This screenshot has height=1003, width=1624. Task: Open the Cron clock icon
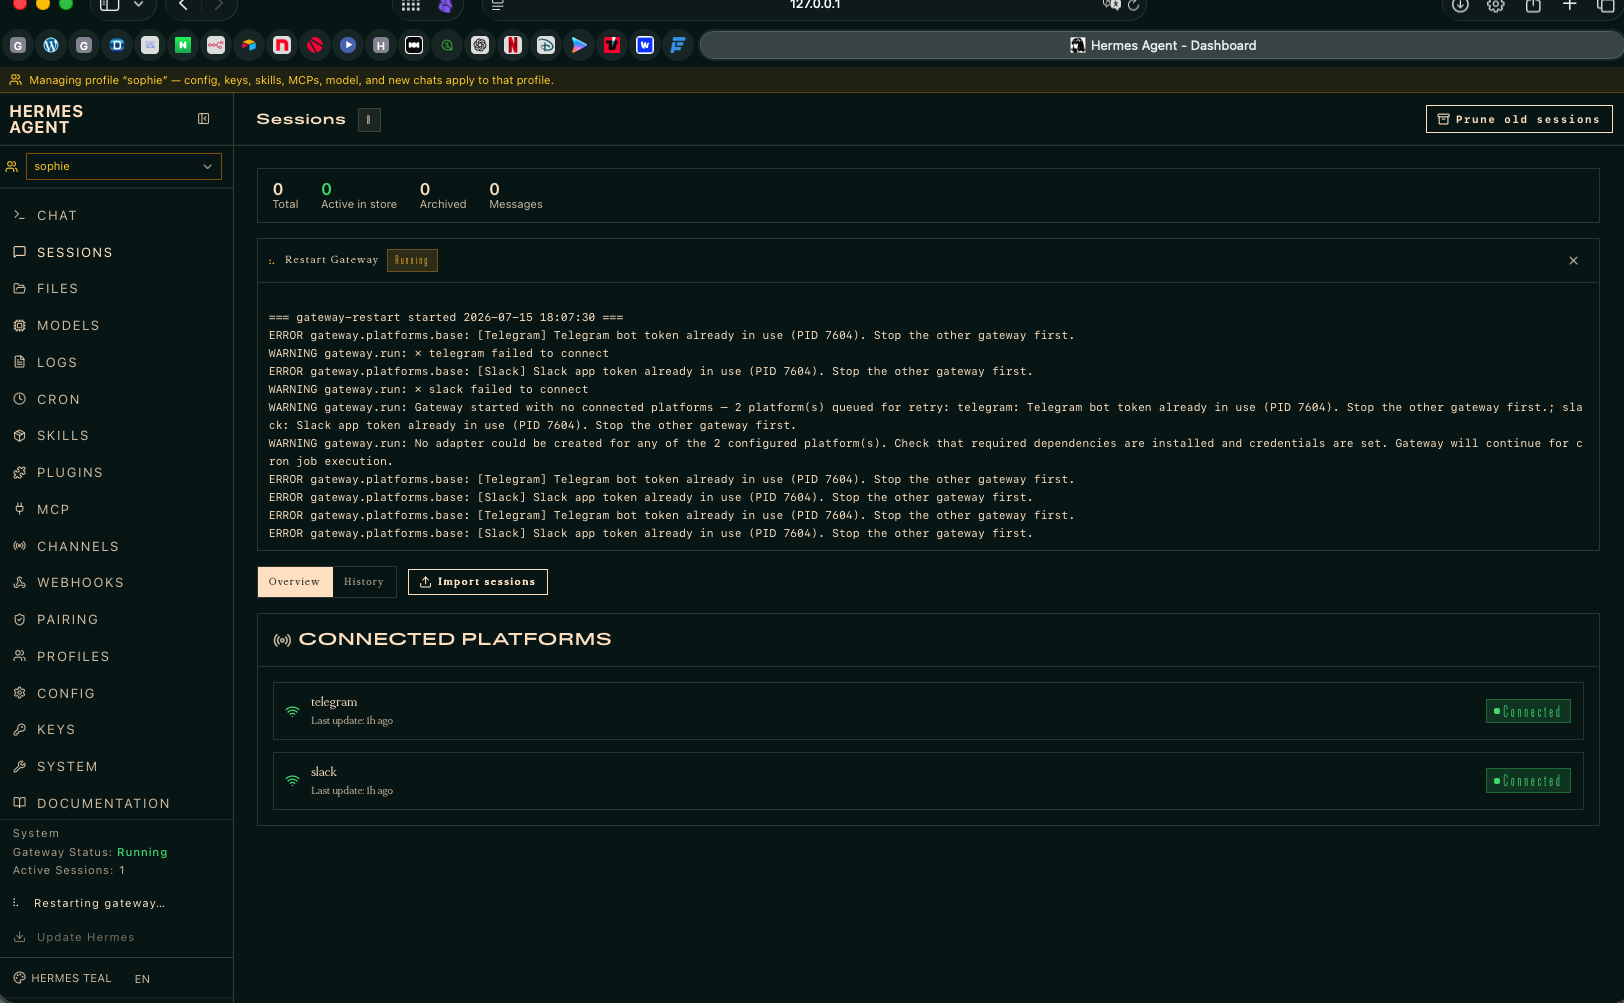[19, 399]
